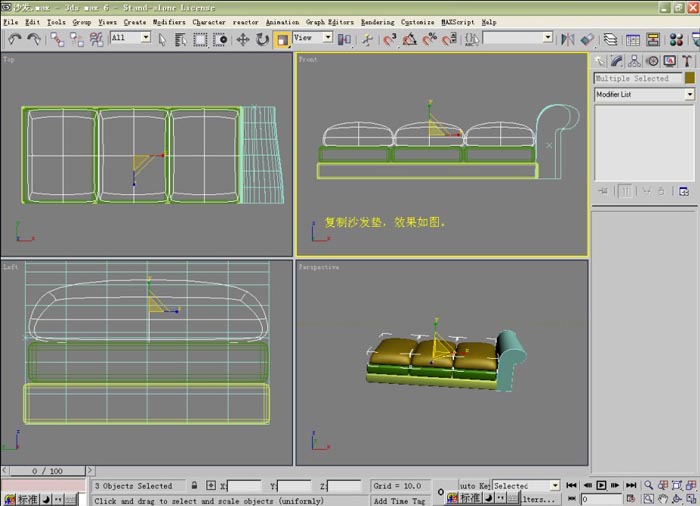
Task: Click the Pan View hand icon
Action: tap(662, 499)
